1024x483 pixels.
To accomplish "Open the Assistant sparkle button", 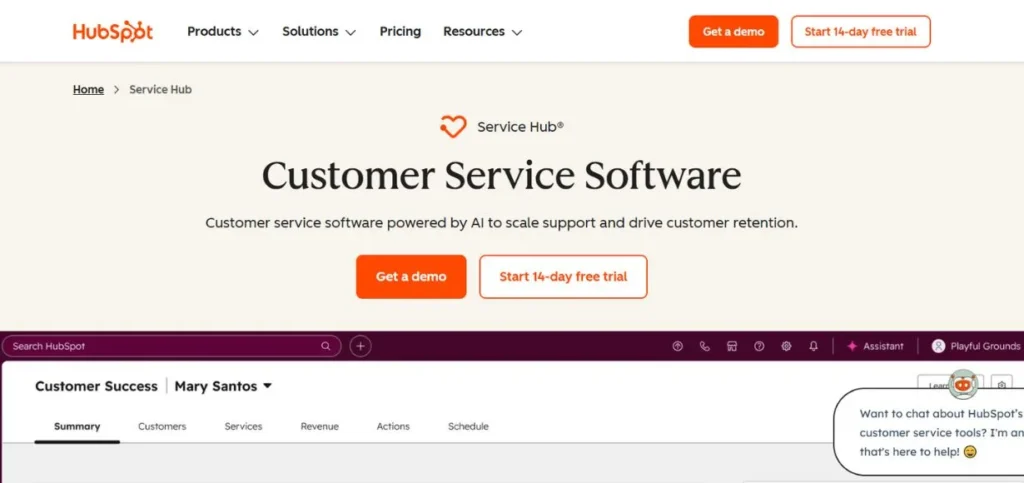I will [x=875, y=347].
